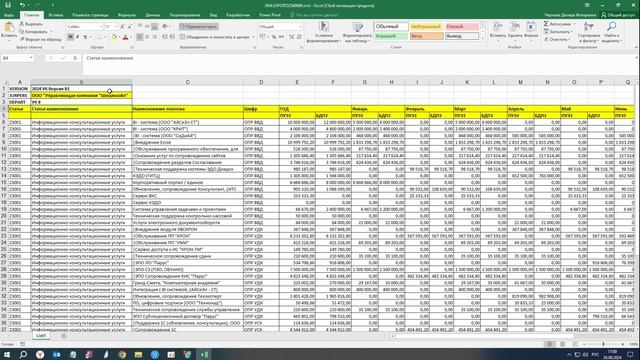
Task: Undo the last action
Action: [x=22, y=5]
